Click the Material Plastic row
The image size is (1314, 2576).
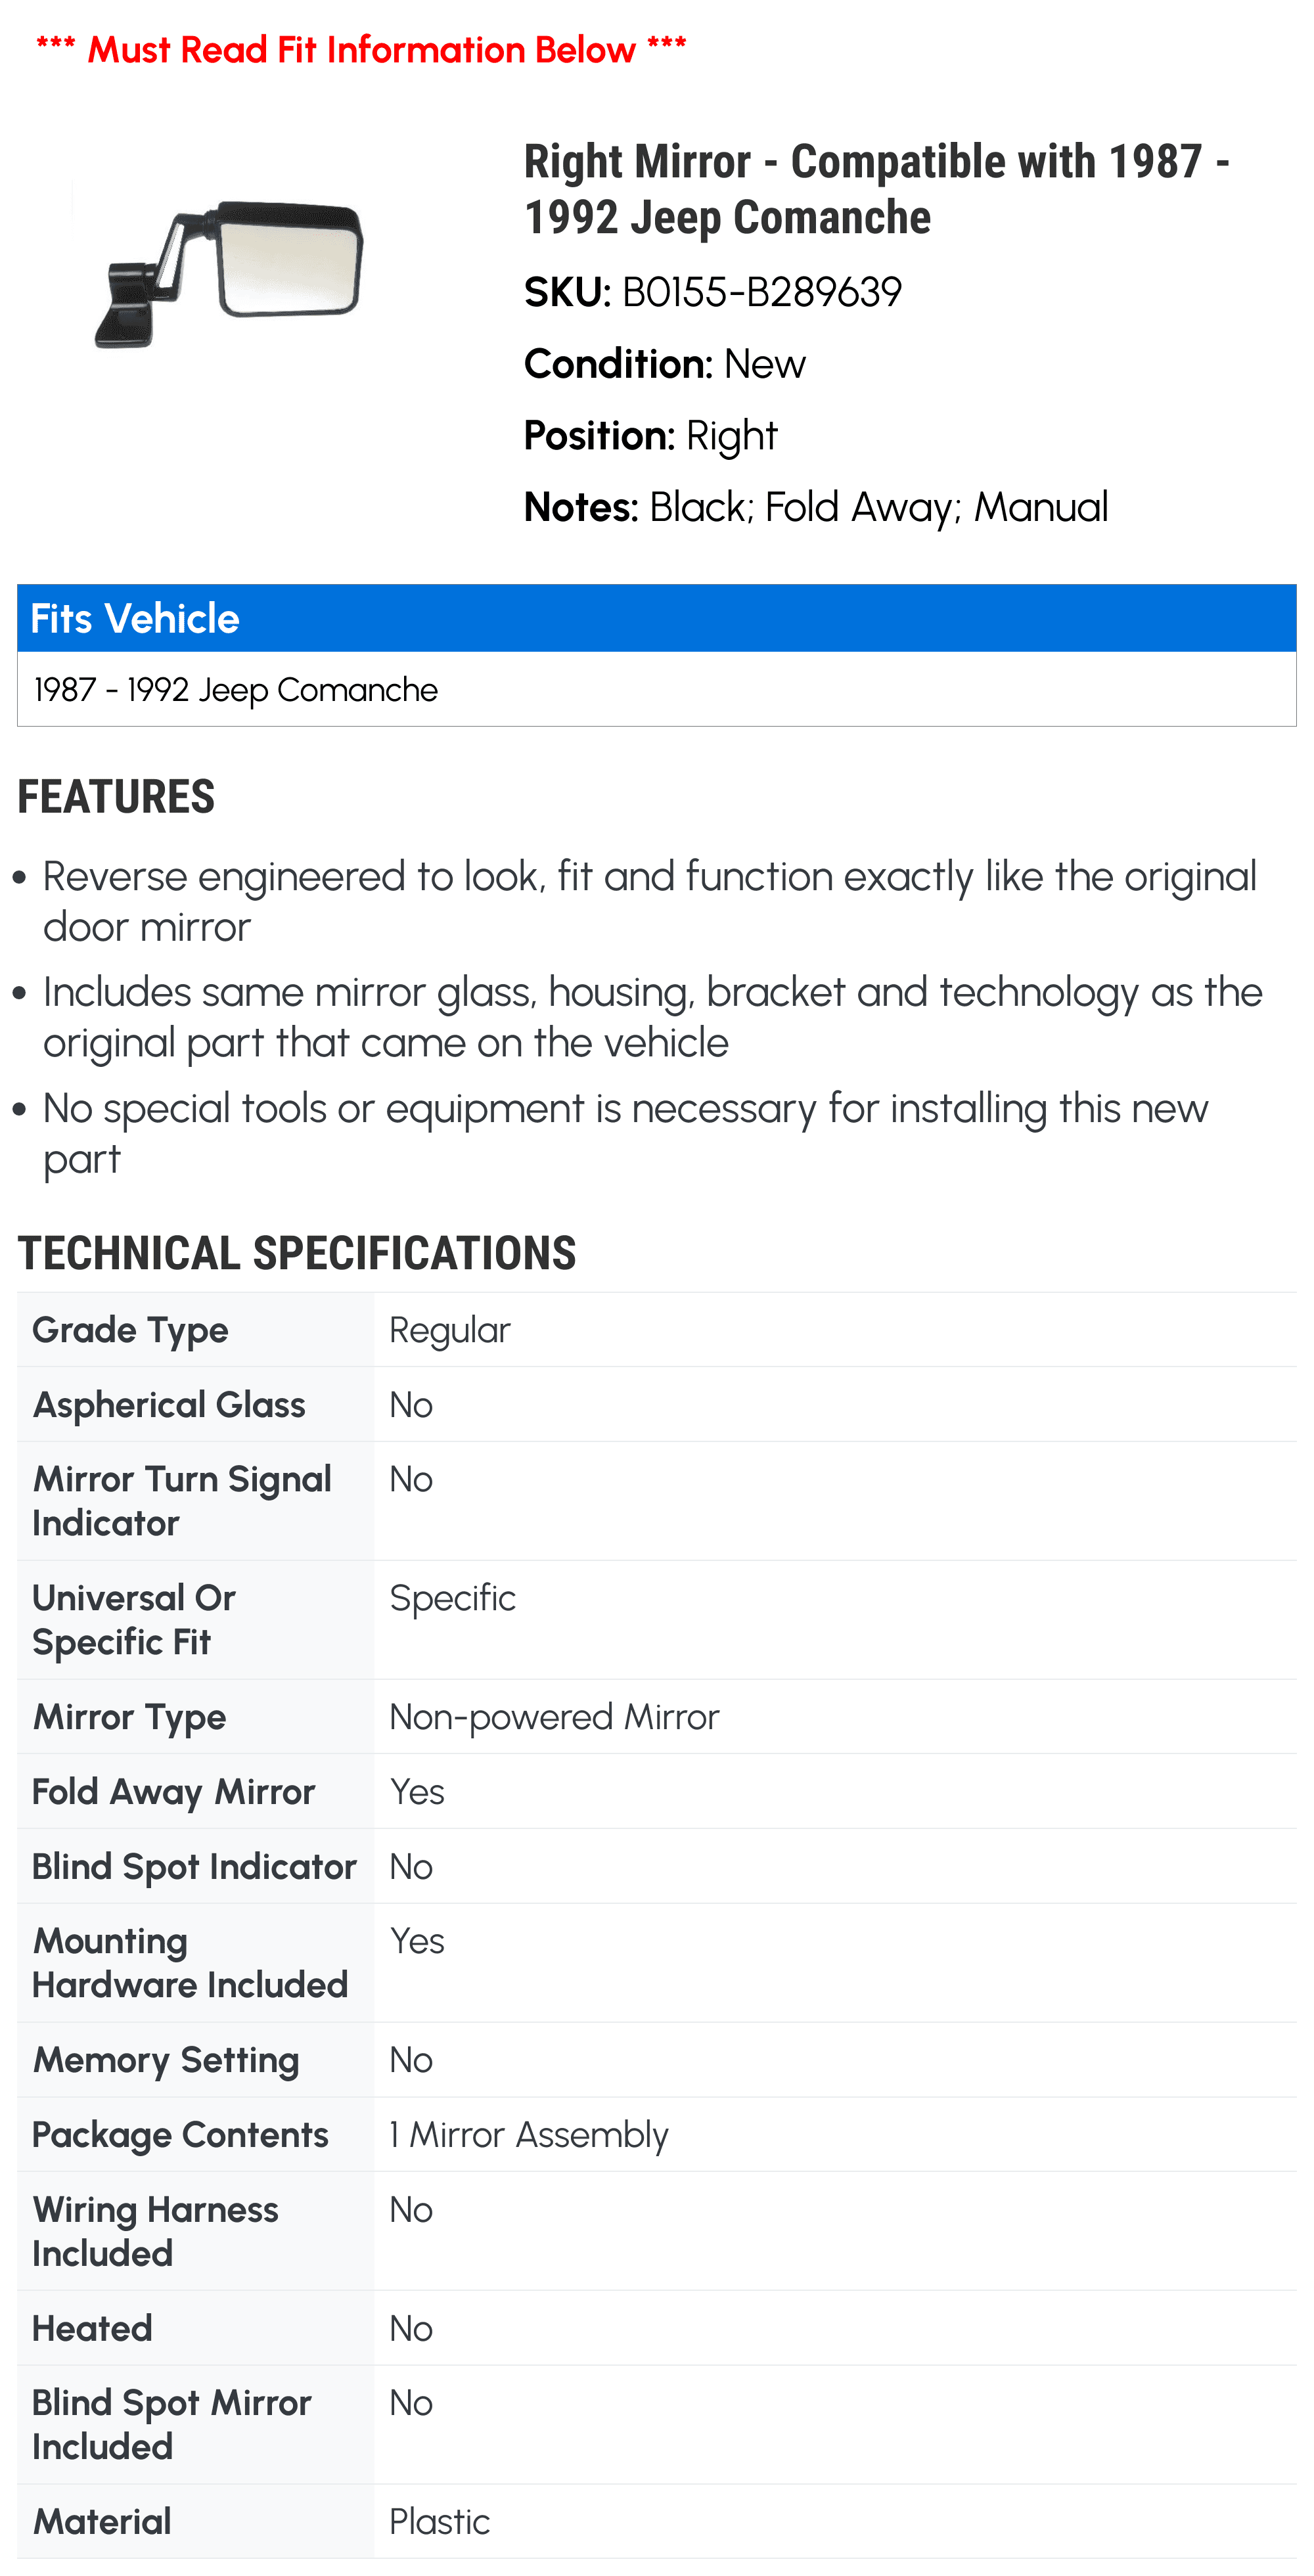click(x=656, y=2521)
